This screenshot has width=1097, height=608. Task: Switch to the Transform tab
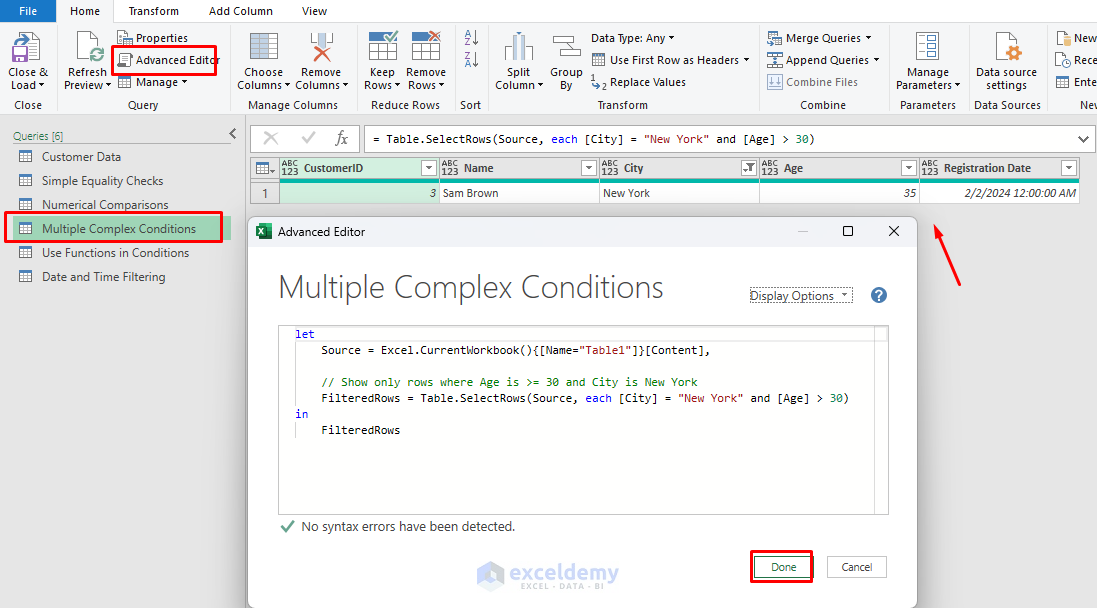coord(153,11)
